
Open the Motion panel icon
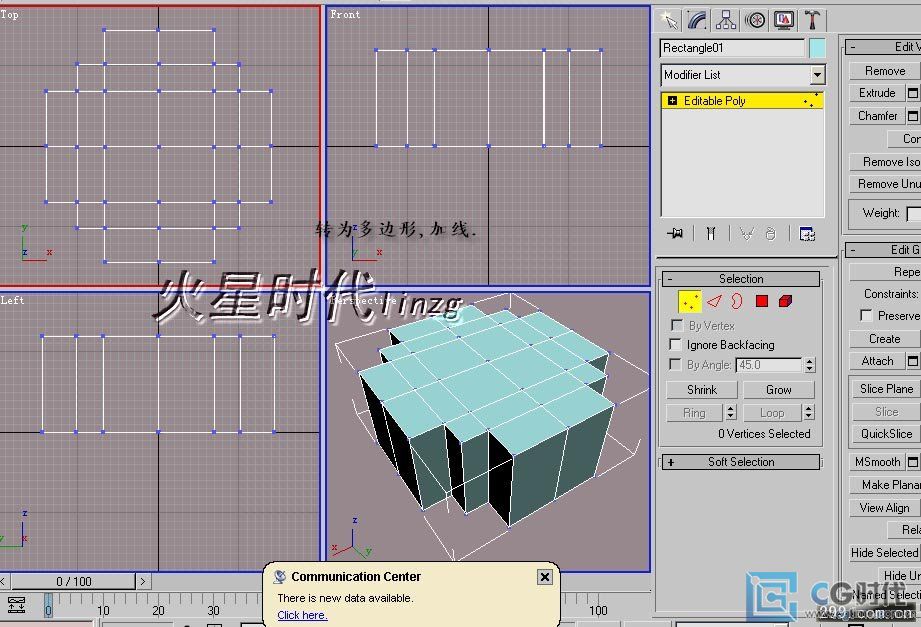click(756, 20)
